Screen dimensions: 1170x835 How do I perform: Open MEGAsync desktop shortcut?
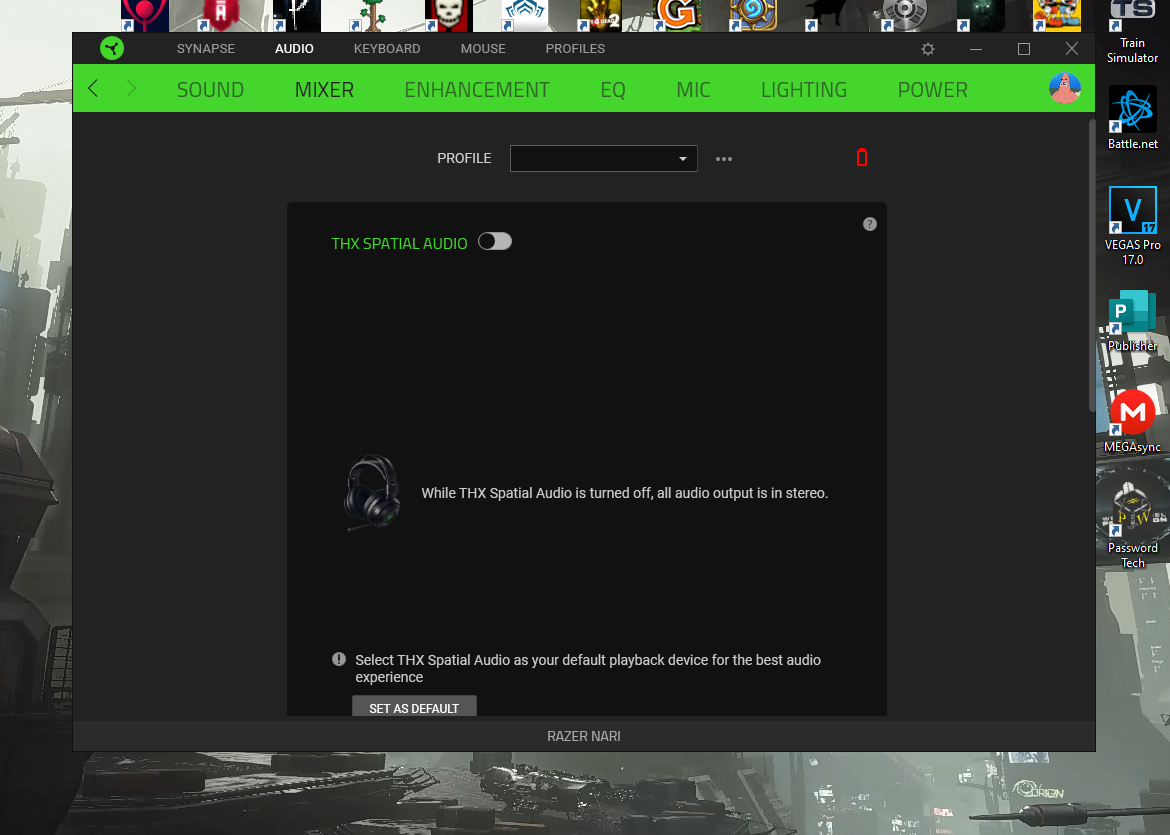pos(1132,422)
